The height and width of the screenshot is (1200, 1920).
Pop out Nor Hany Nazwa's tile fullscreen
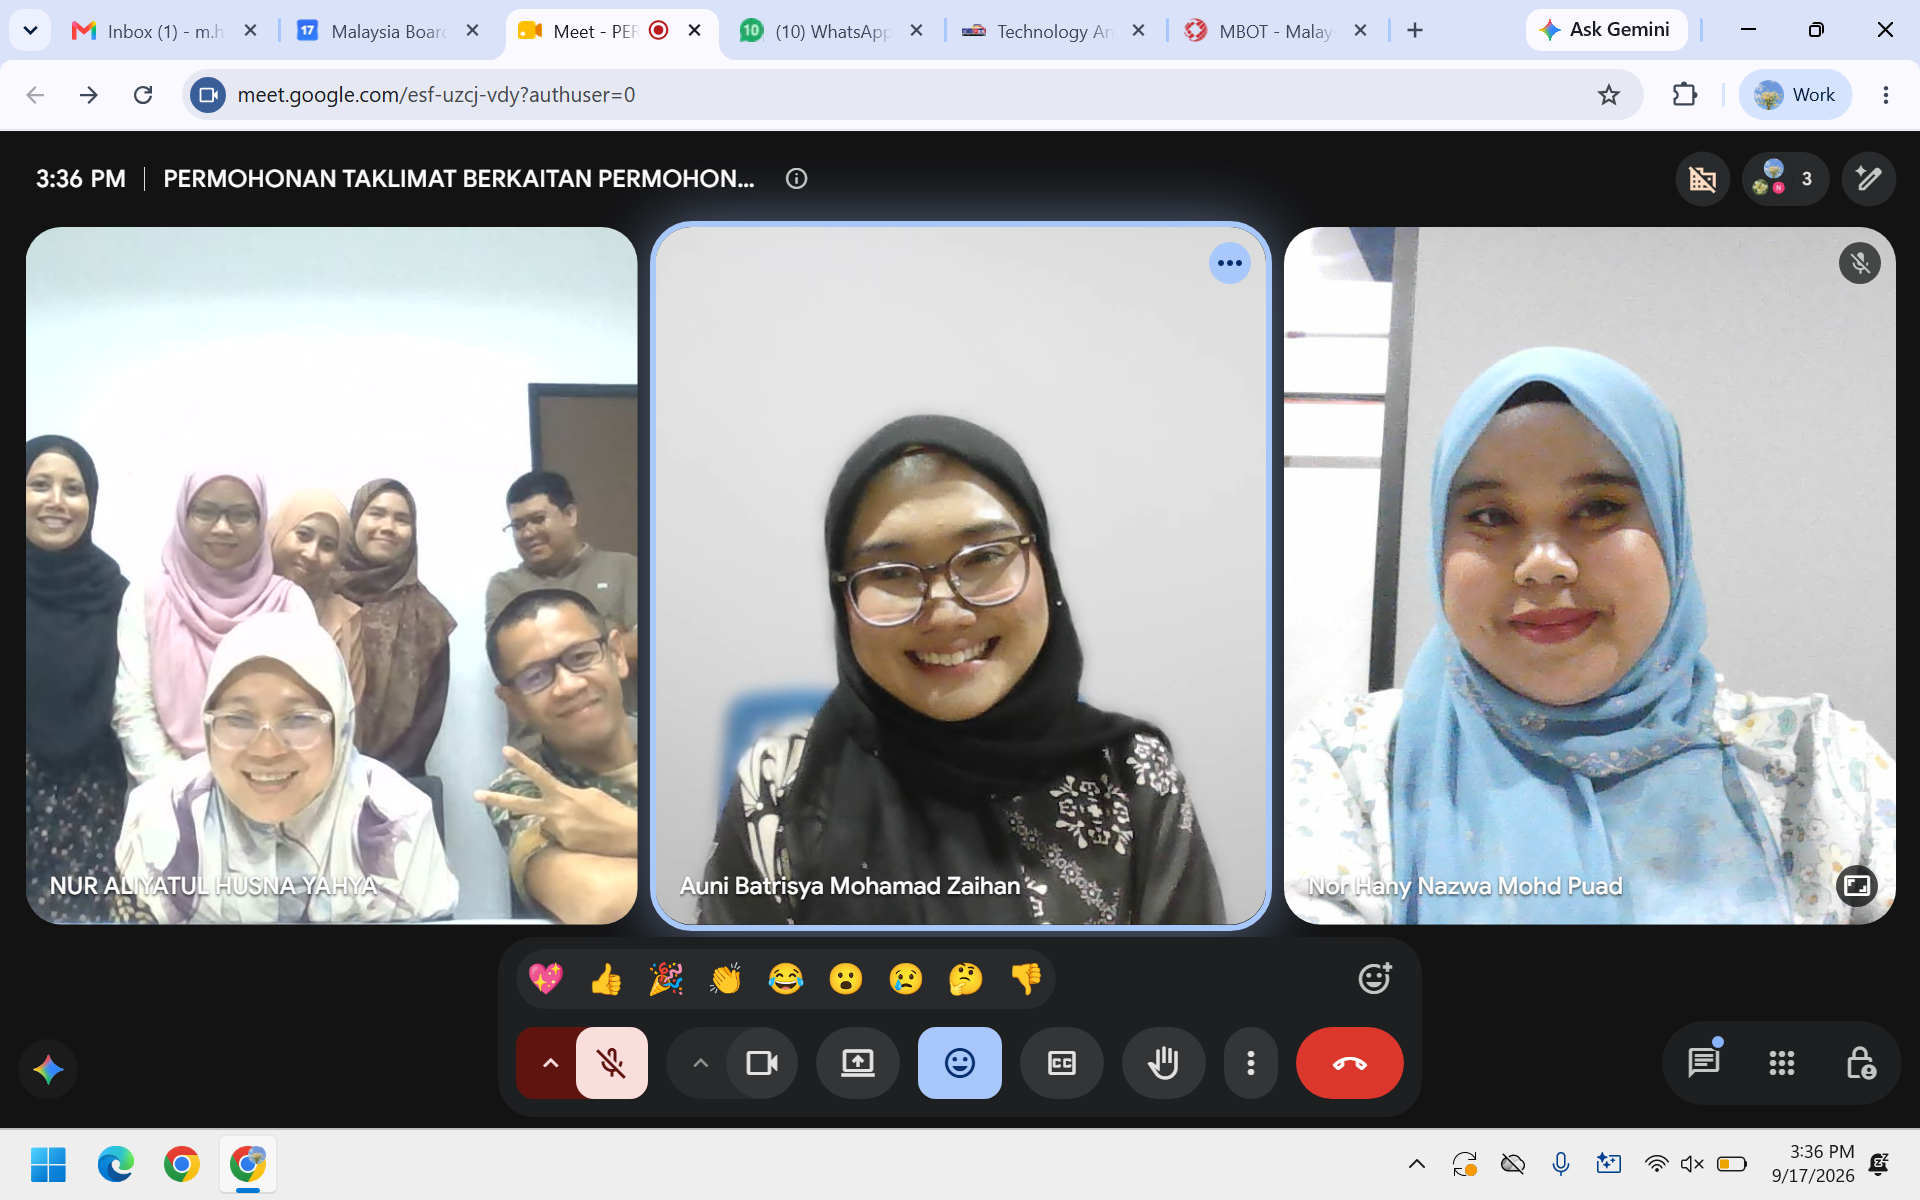click(x=1857, y=885)
